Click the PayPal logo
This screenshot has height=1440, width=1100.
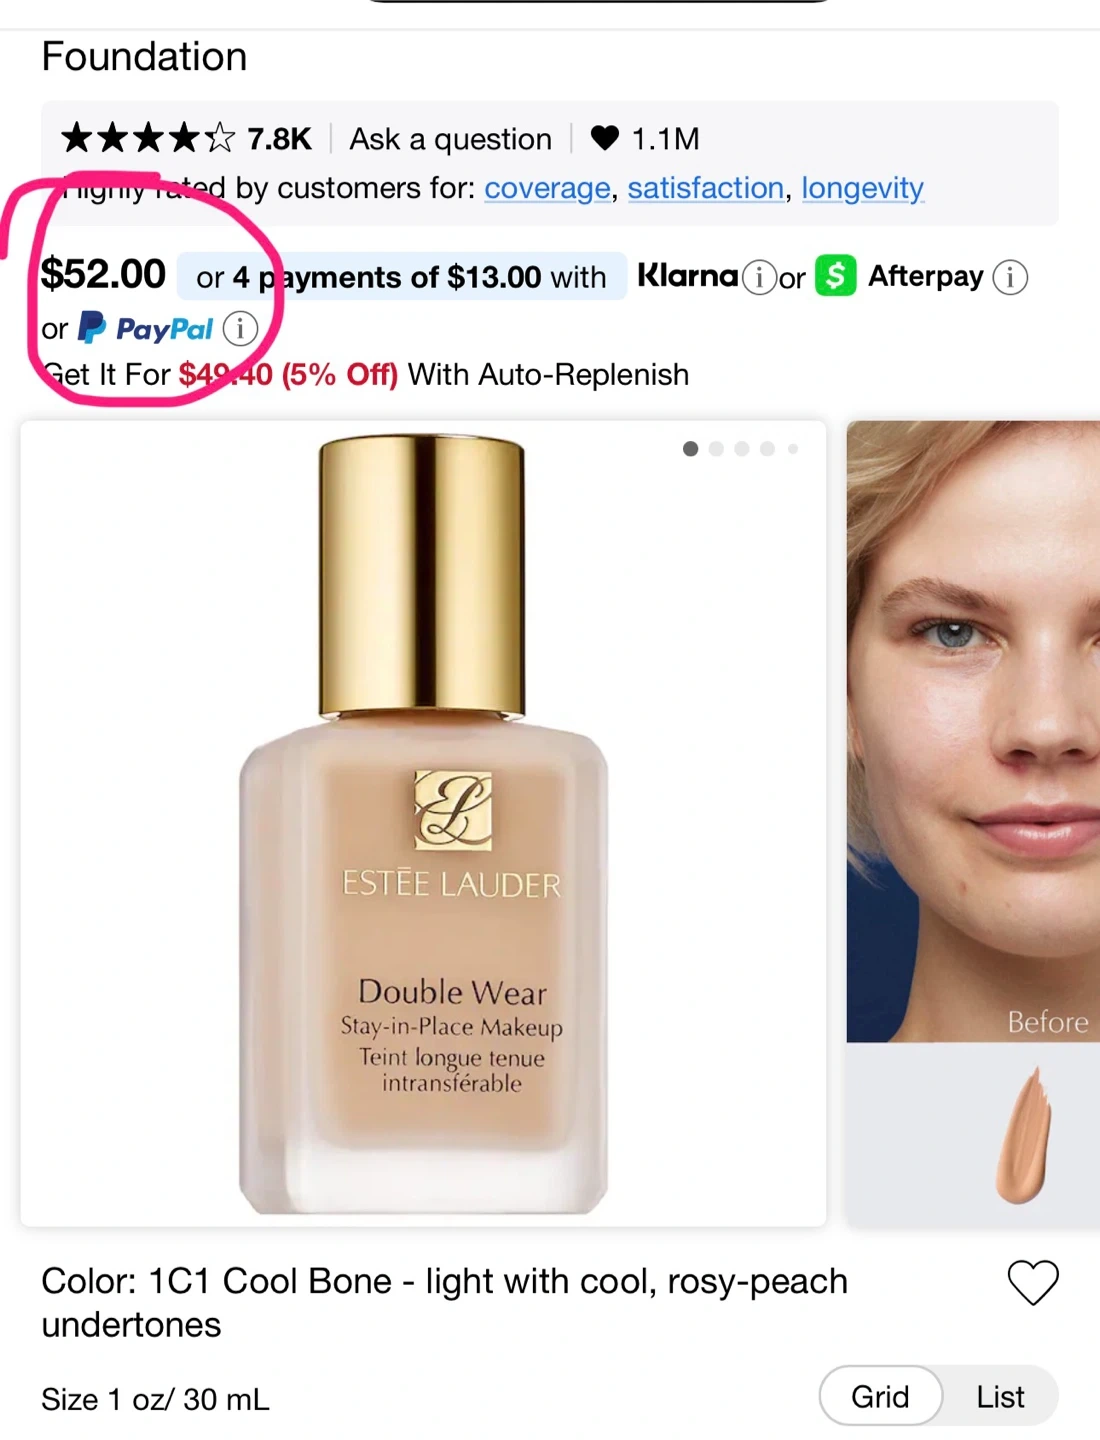click(146, 328)
